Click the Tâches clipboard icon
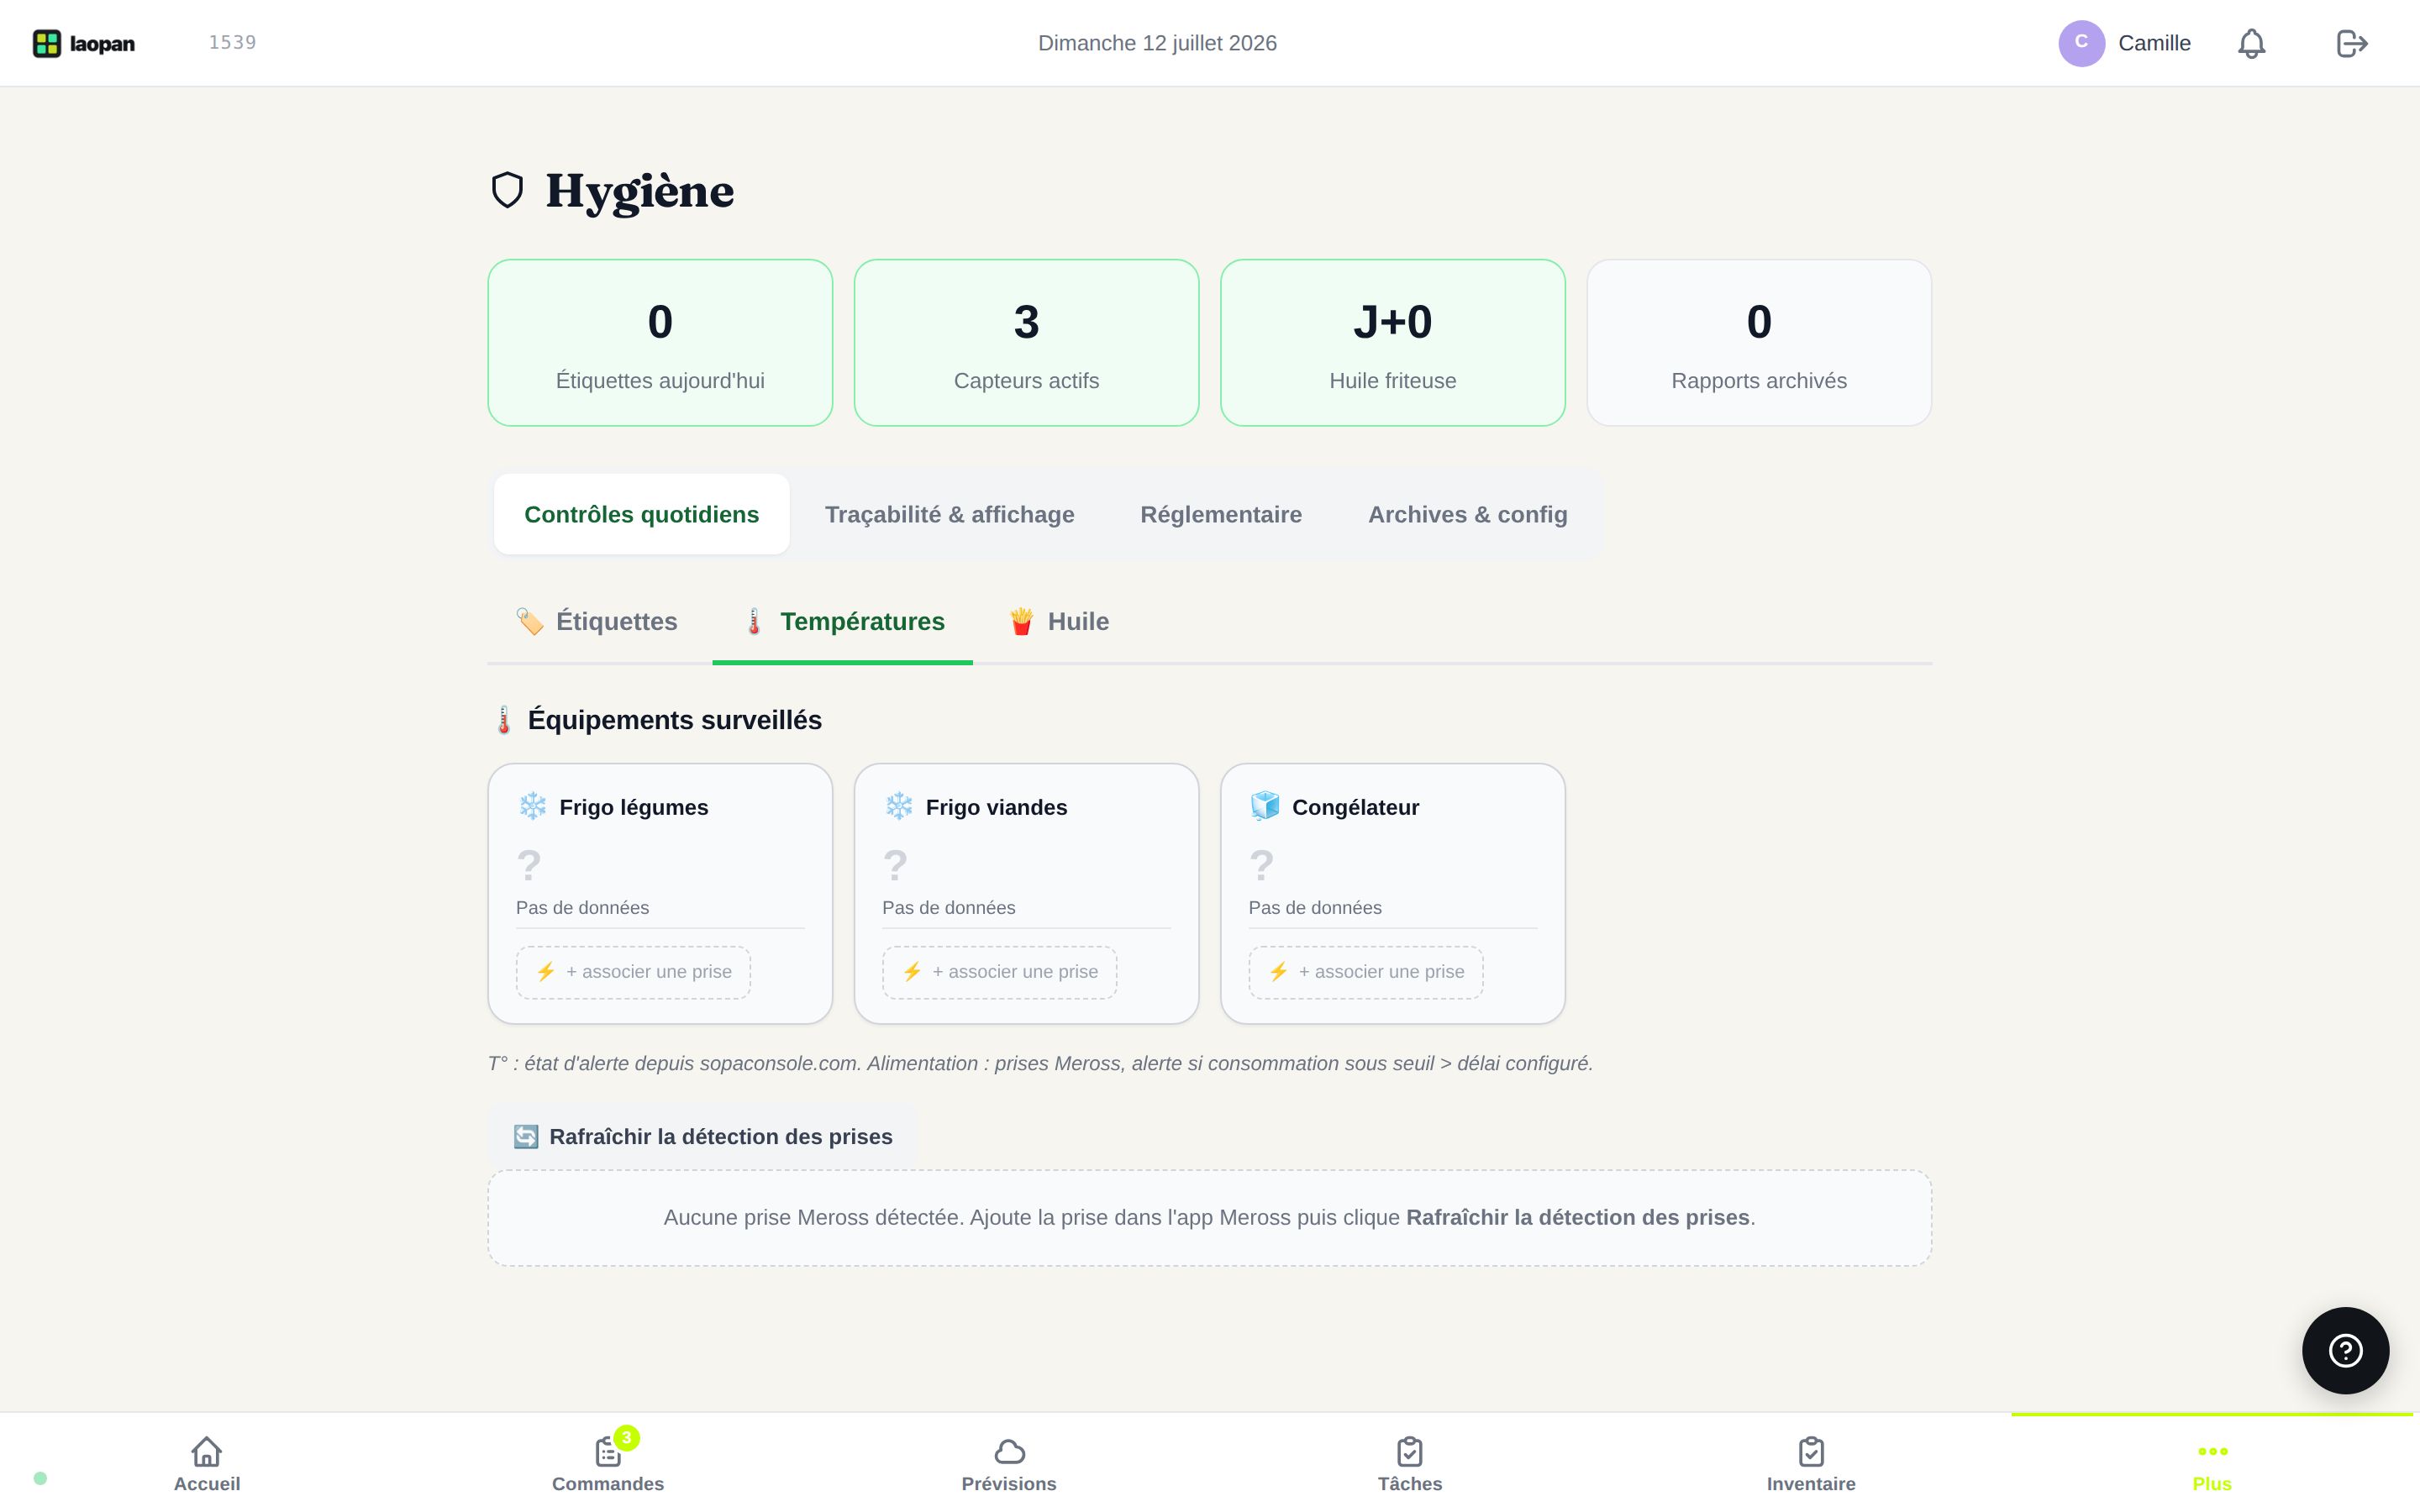The height and width of the screenshot is (1512, 2420). tap(1410, 1451)
